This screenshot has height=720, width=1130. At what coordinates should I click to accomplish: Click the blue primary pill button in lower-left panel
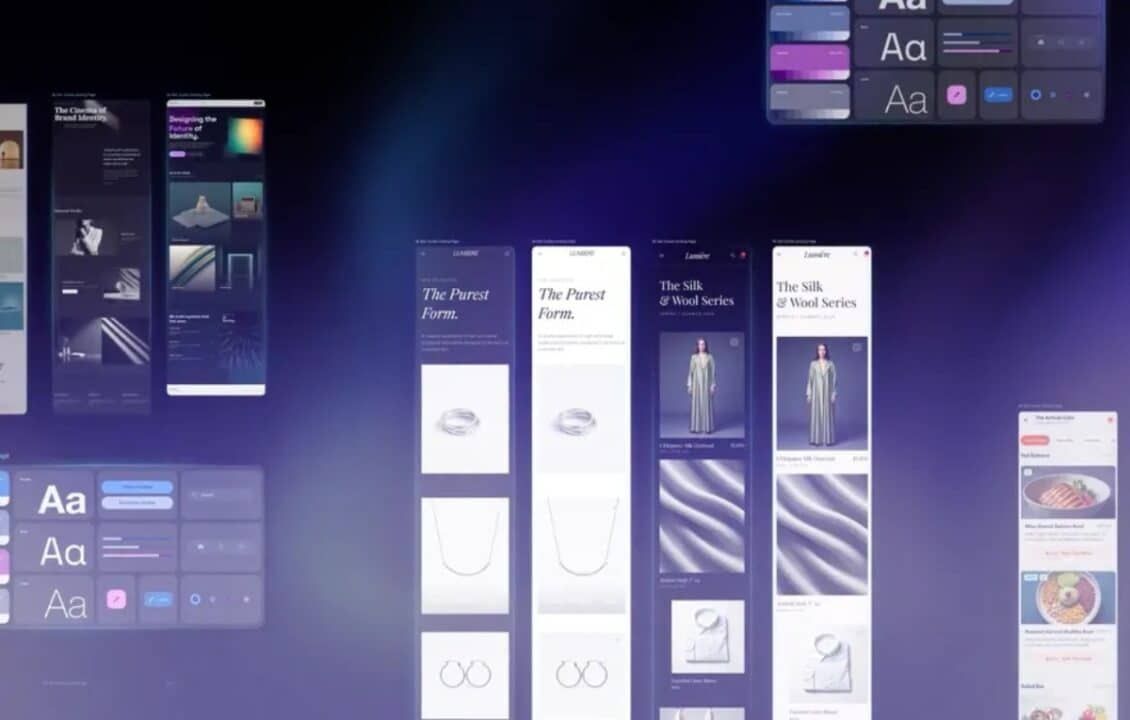click(x=136, y=487)
